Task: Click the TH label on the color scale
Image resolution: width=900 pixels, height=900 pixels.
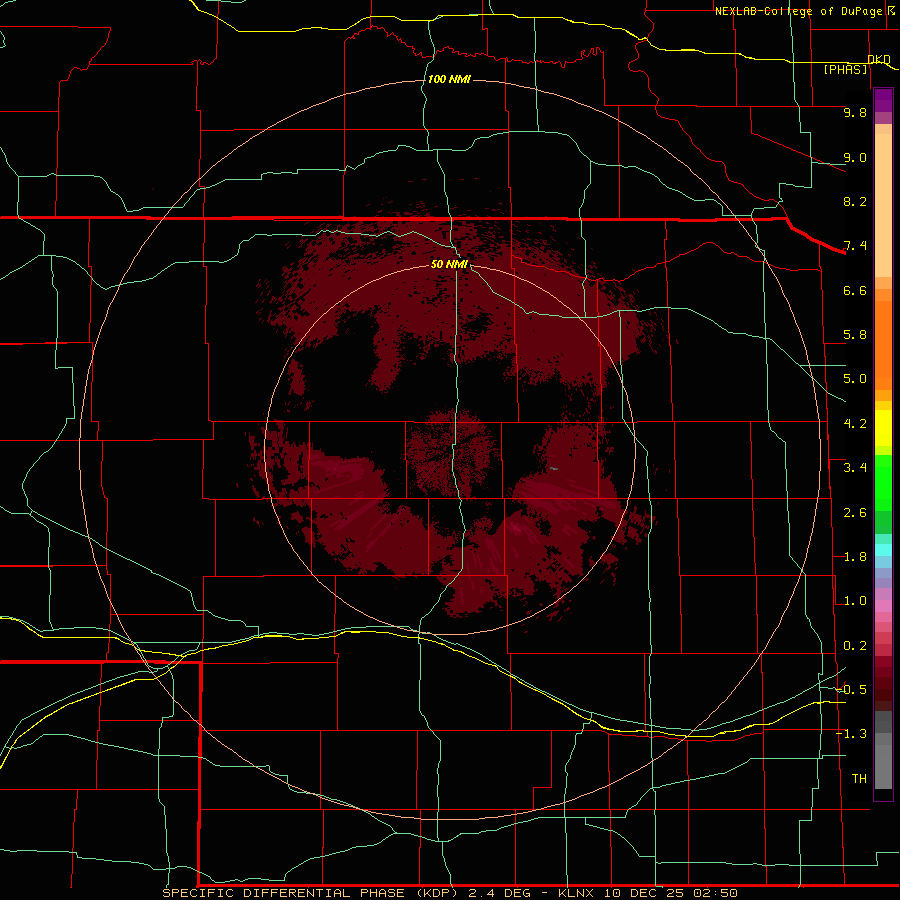Action: tap(859, 779)
